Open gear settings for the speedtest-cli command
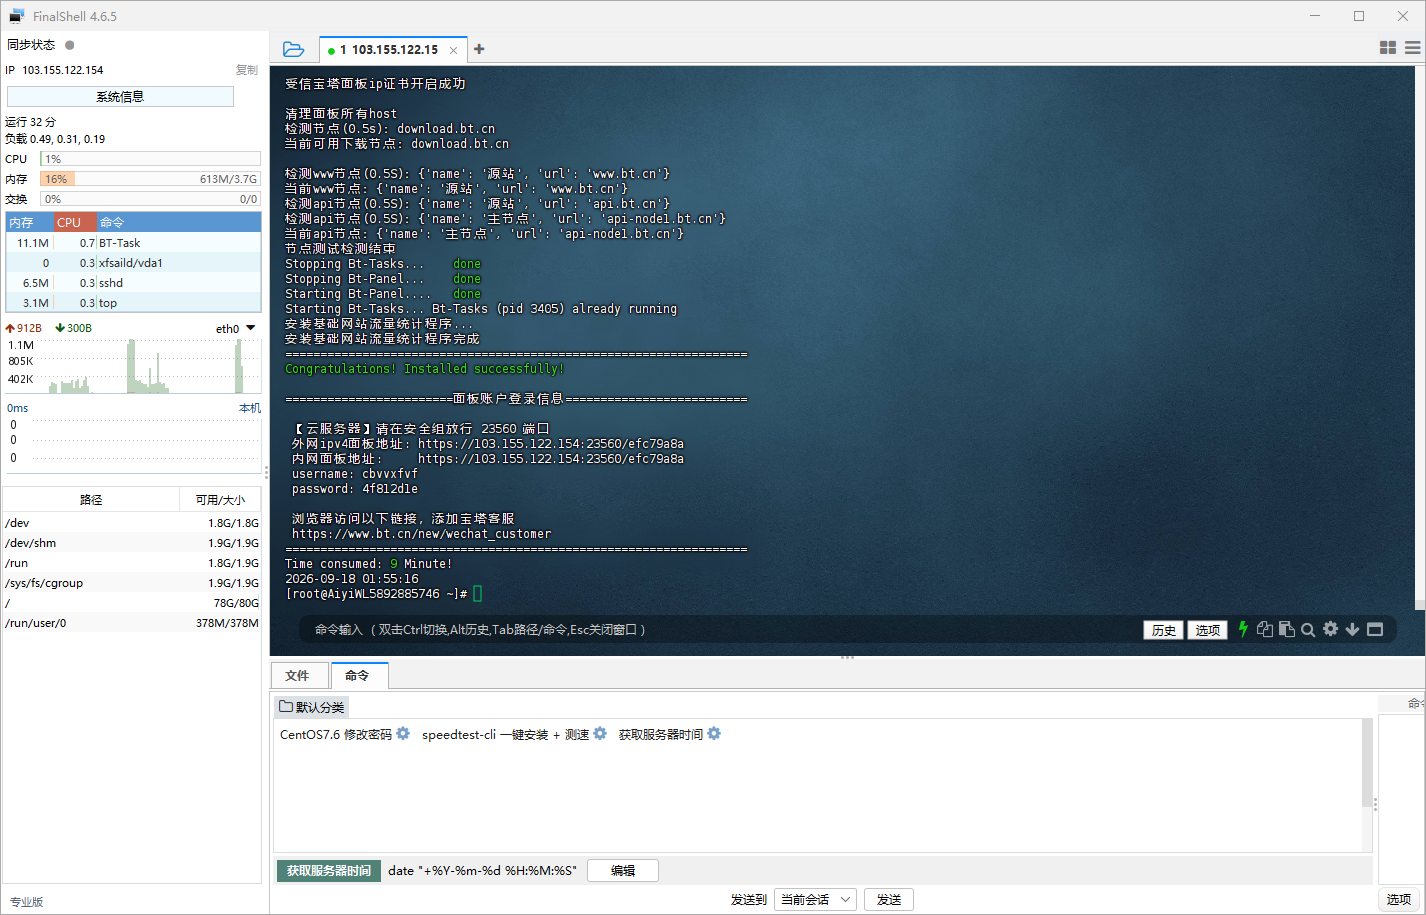Viewport: 1426px width, 915px height. click(600, 733)
